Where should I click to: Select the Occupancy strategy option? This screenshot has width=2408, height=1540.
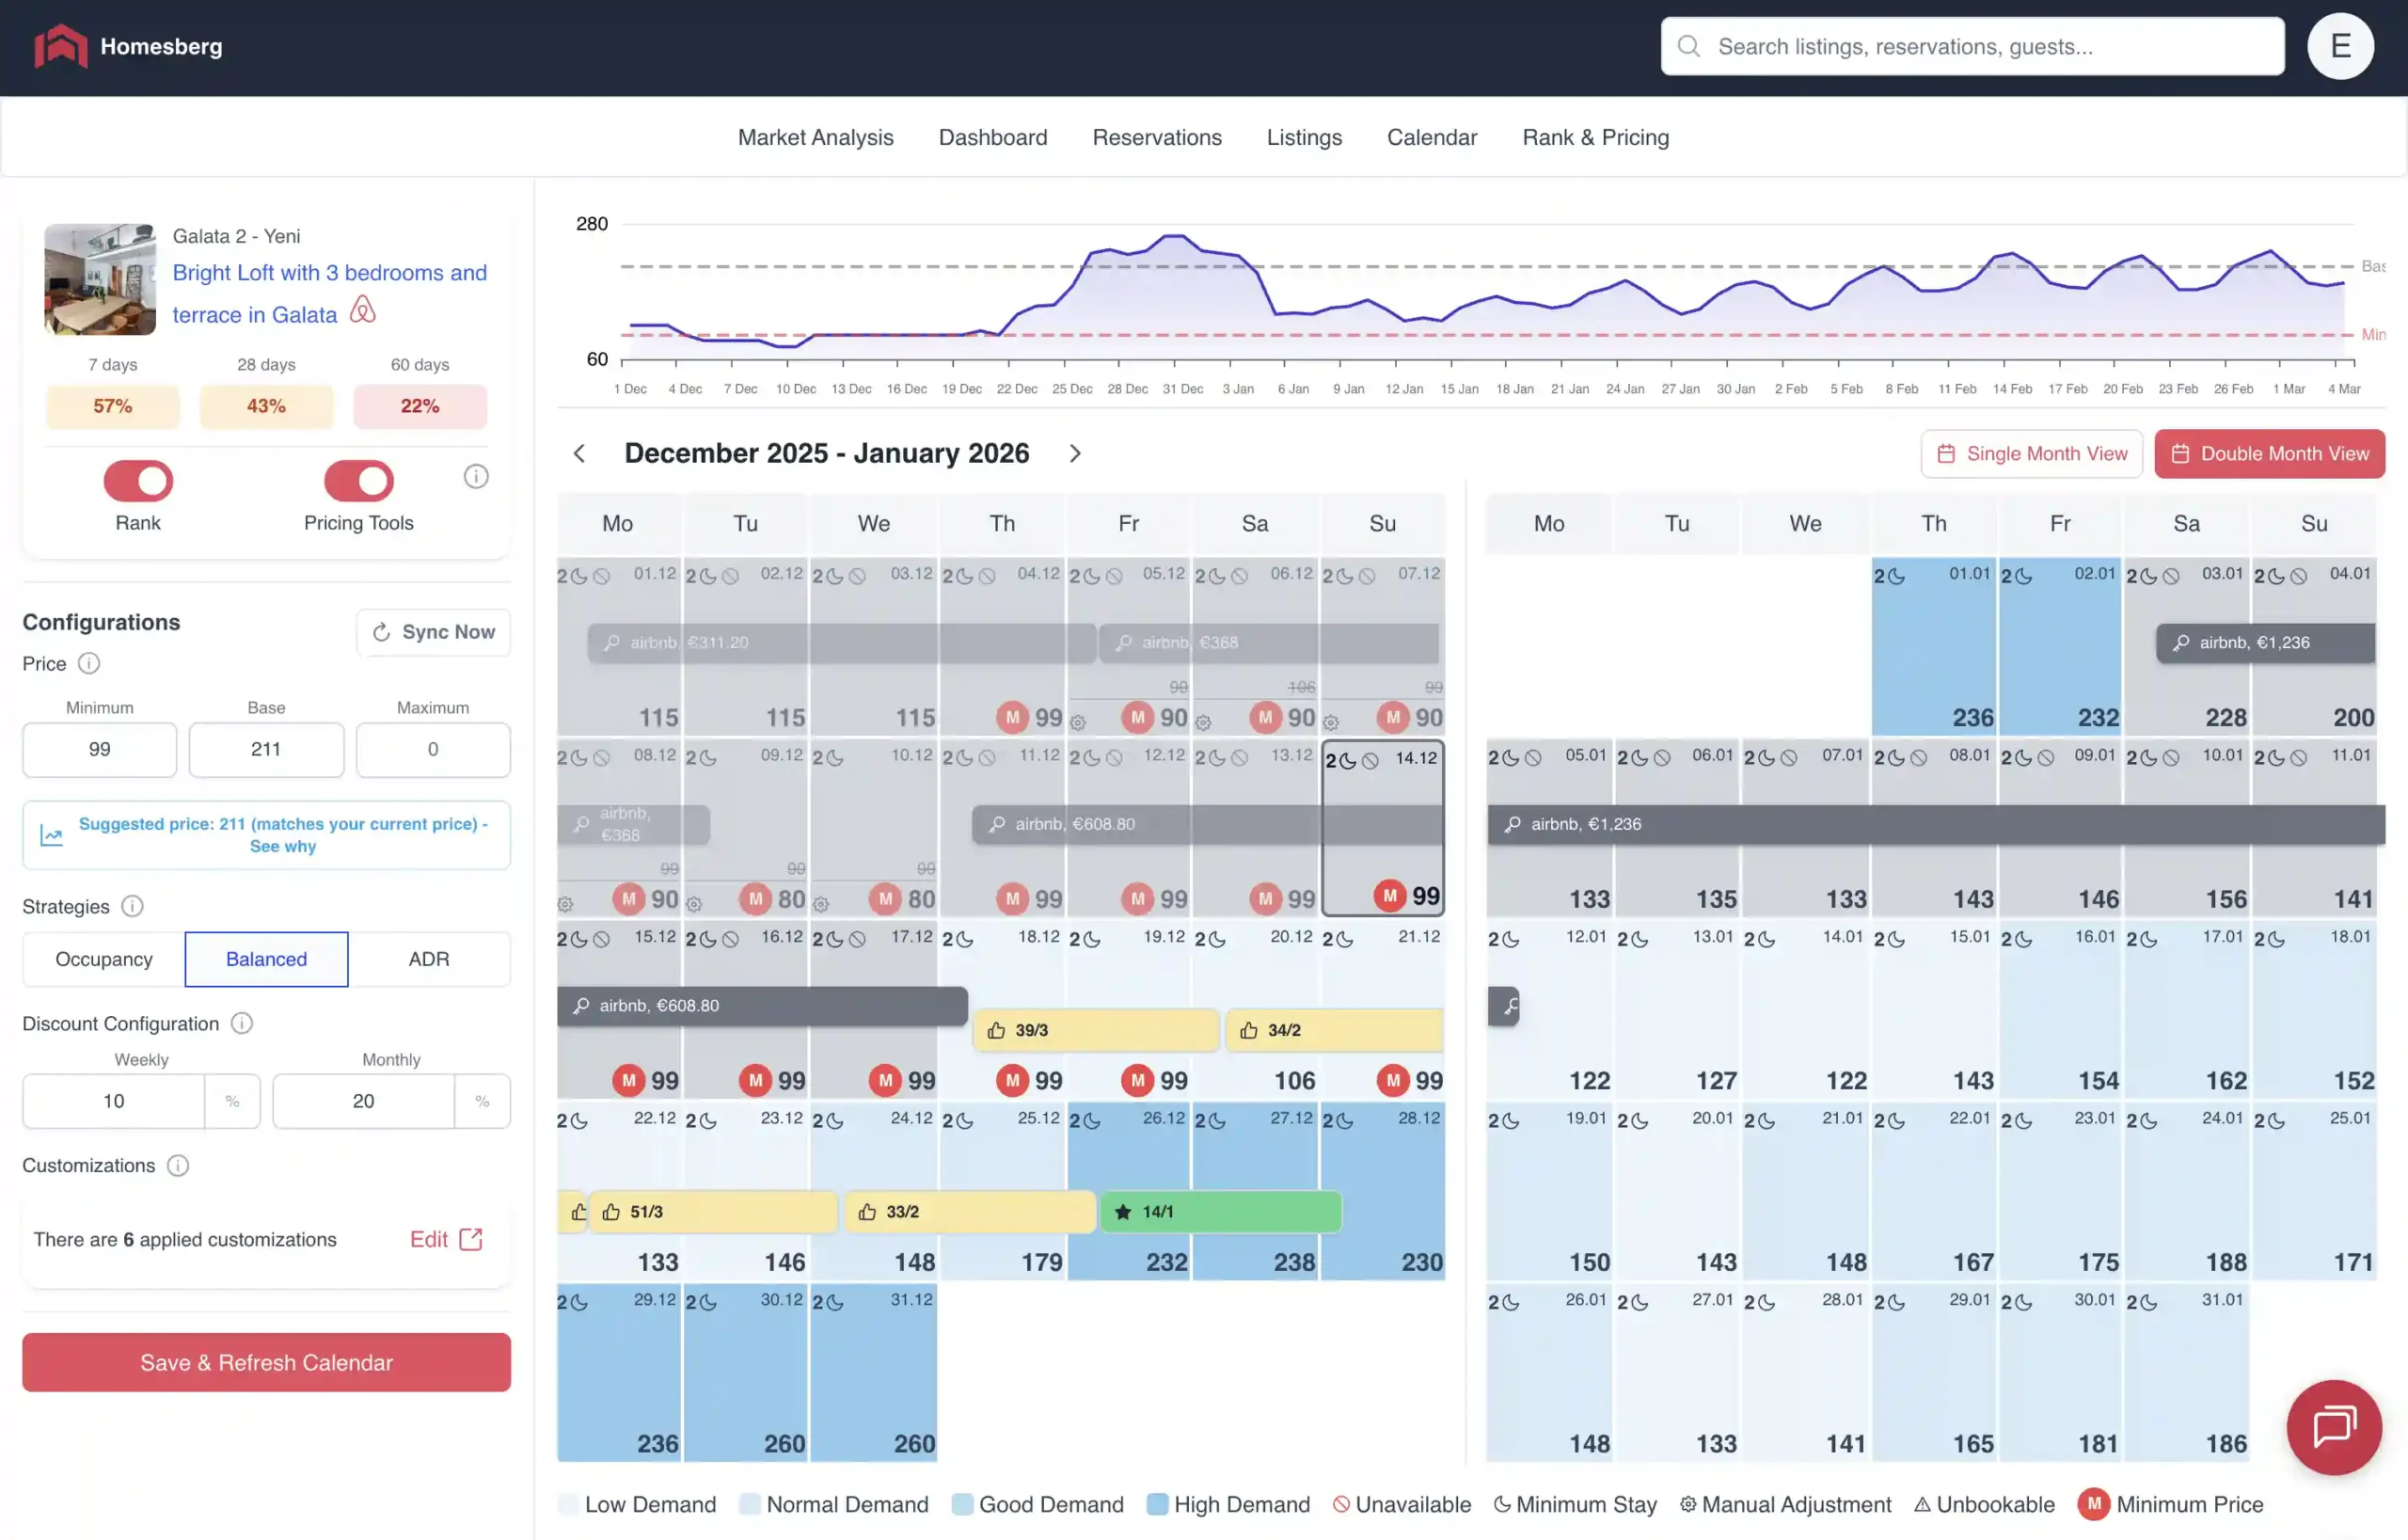(103, 959)
